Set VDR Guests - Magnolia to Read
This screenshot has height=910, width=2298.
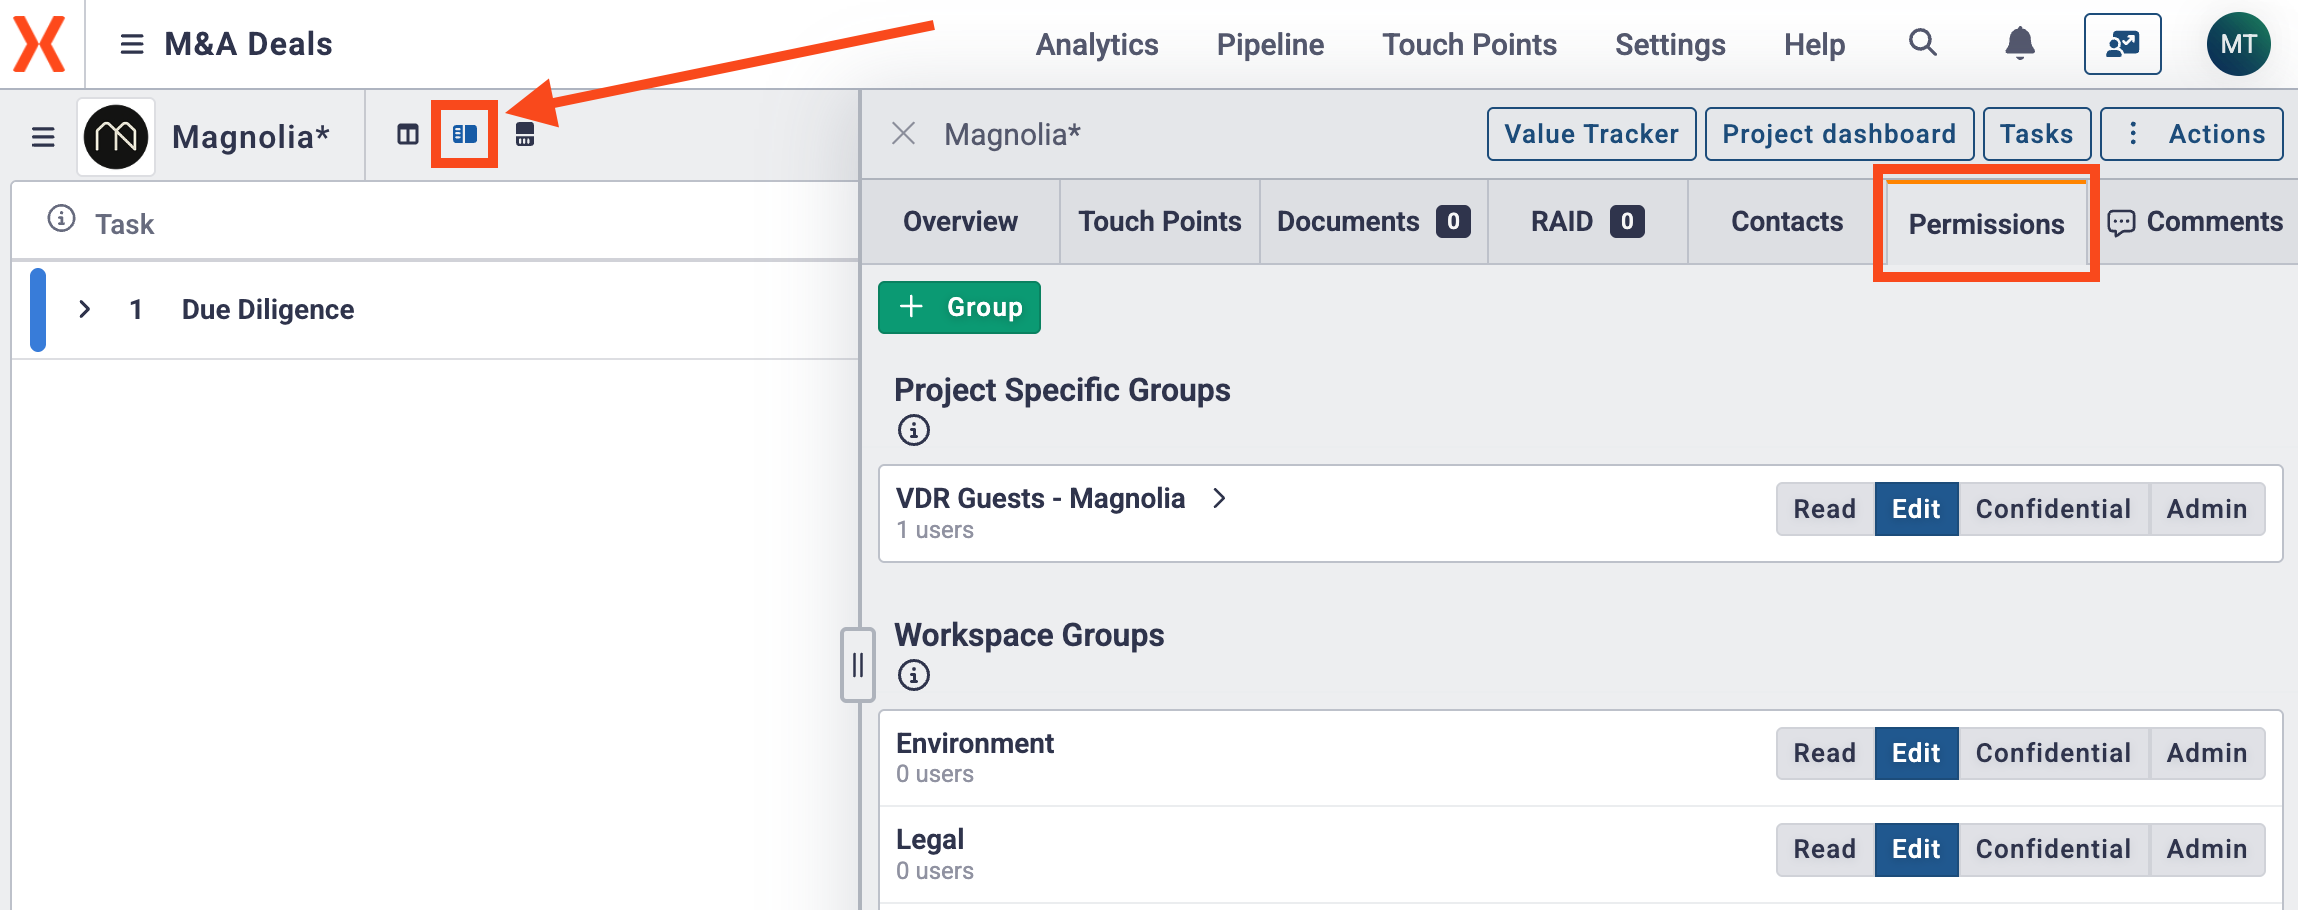1825,509
